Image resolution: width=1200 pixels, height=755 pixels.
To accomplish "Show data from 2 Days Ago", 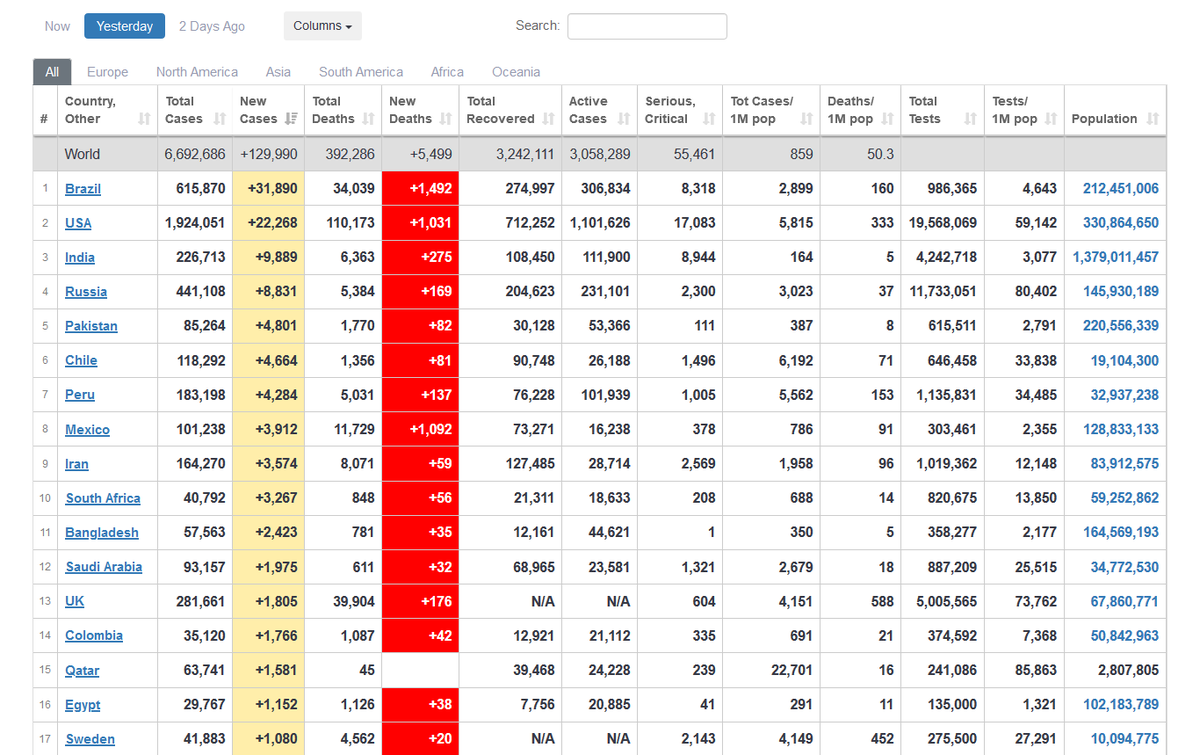I will pos(212,26).
